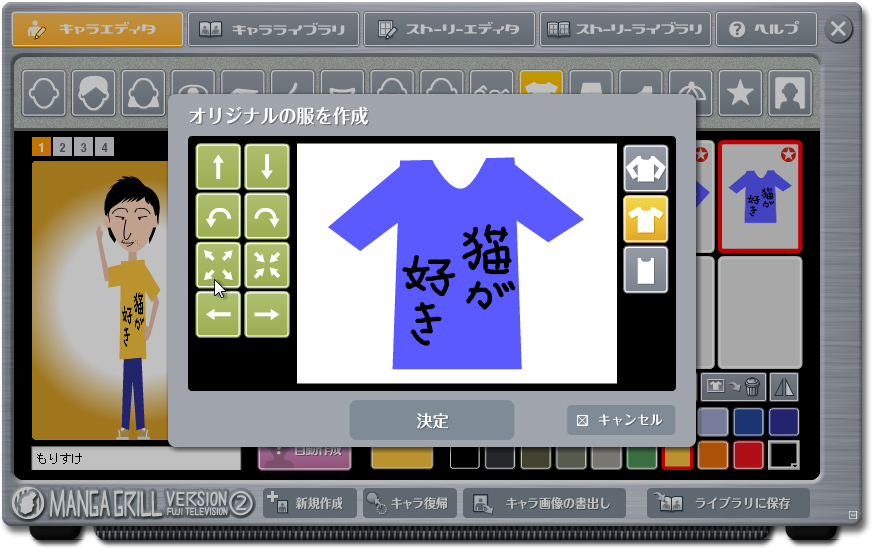Move the shirt design left

click(x=218, y=314)
